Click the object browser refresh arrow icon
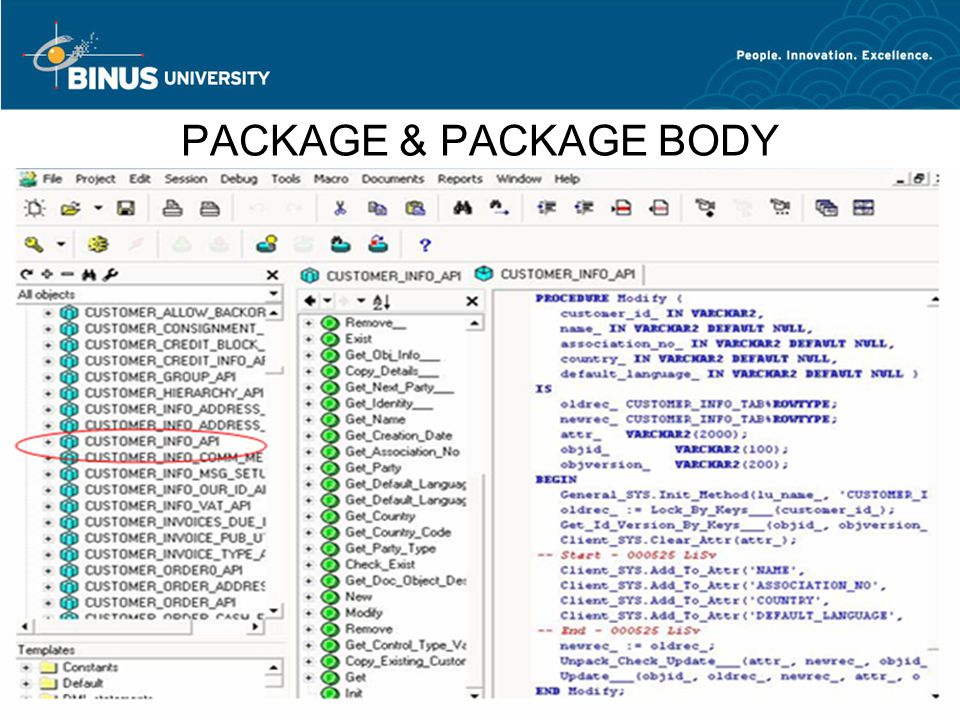The image size is (960, 720). pyautogui.click(x=26, y=275)
